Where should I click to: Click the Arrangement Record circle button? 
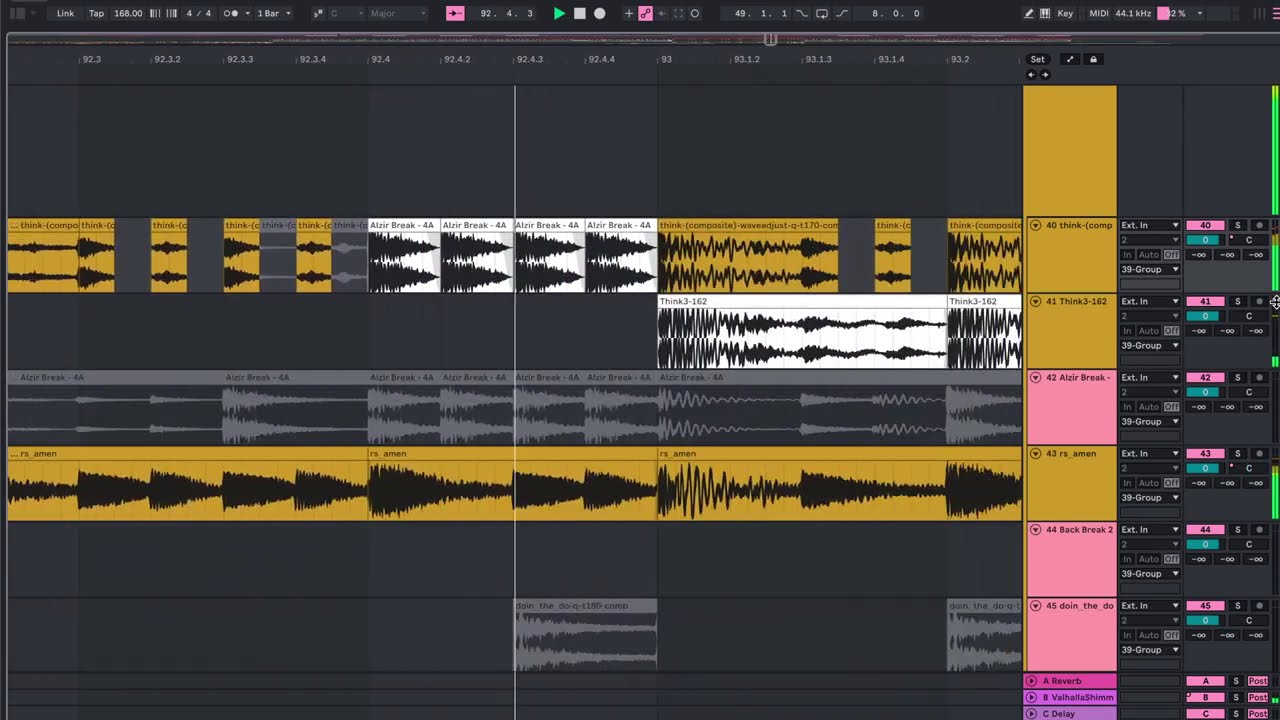pyautogui.click(x=599, y=13)
